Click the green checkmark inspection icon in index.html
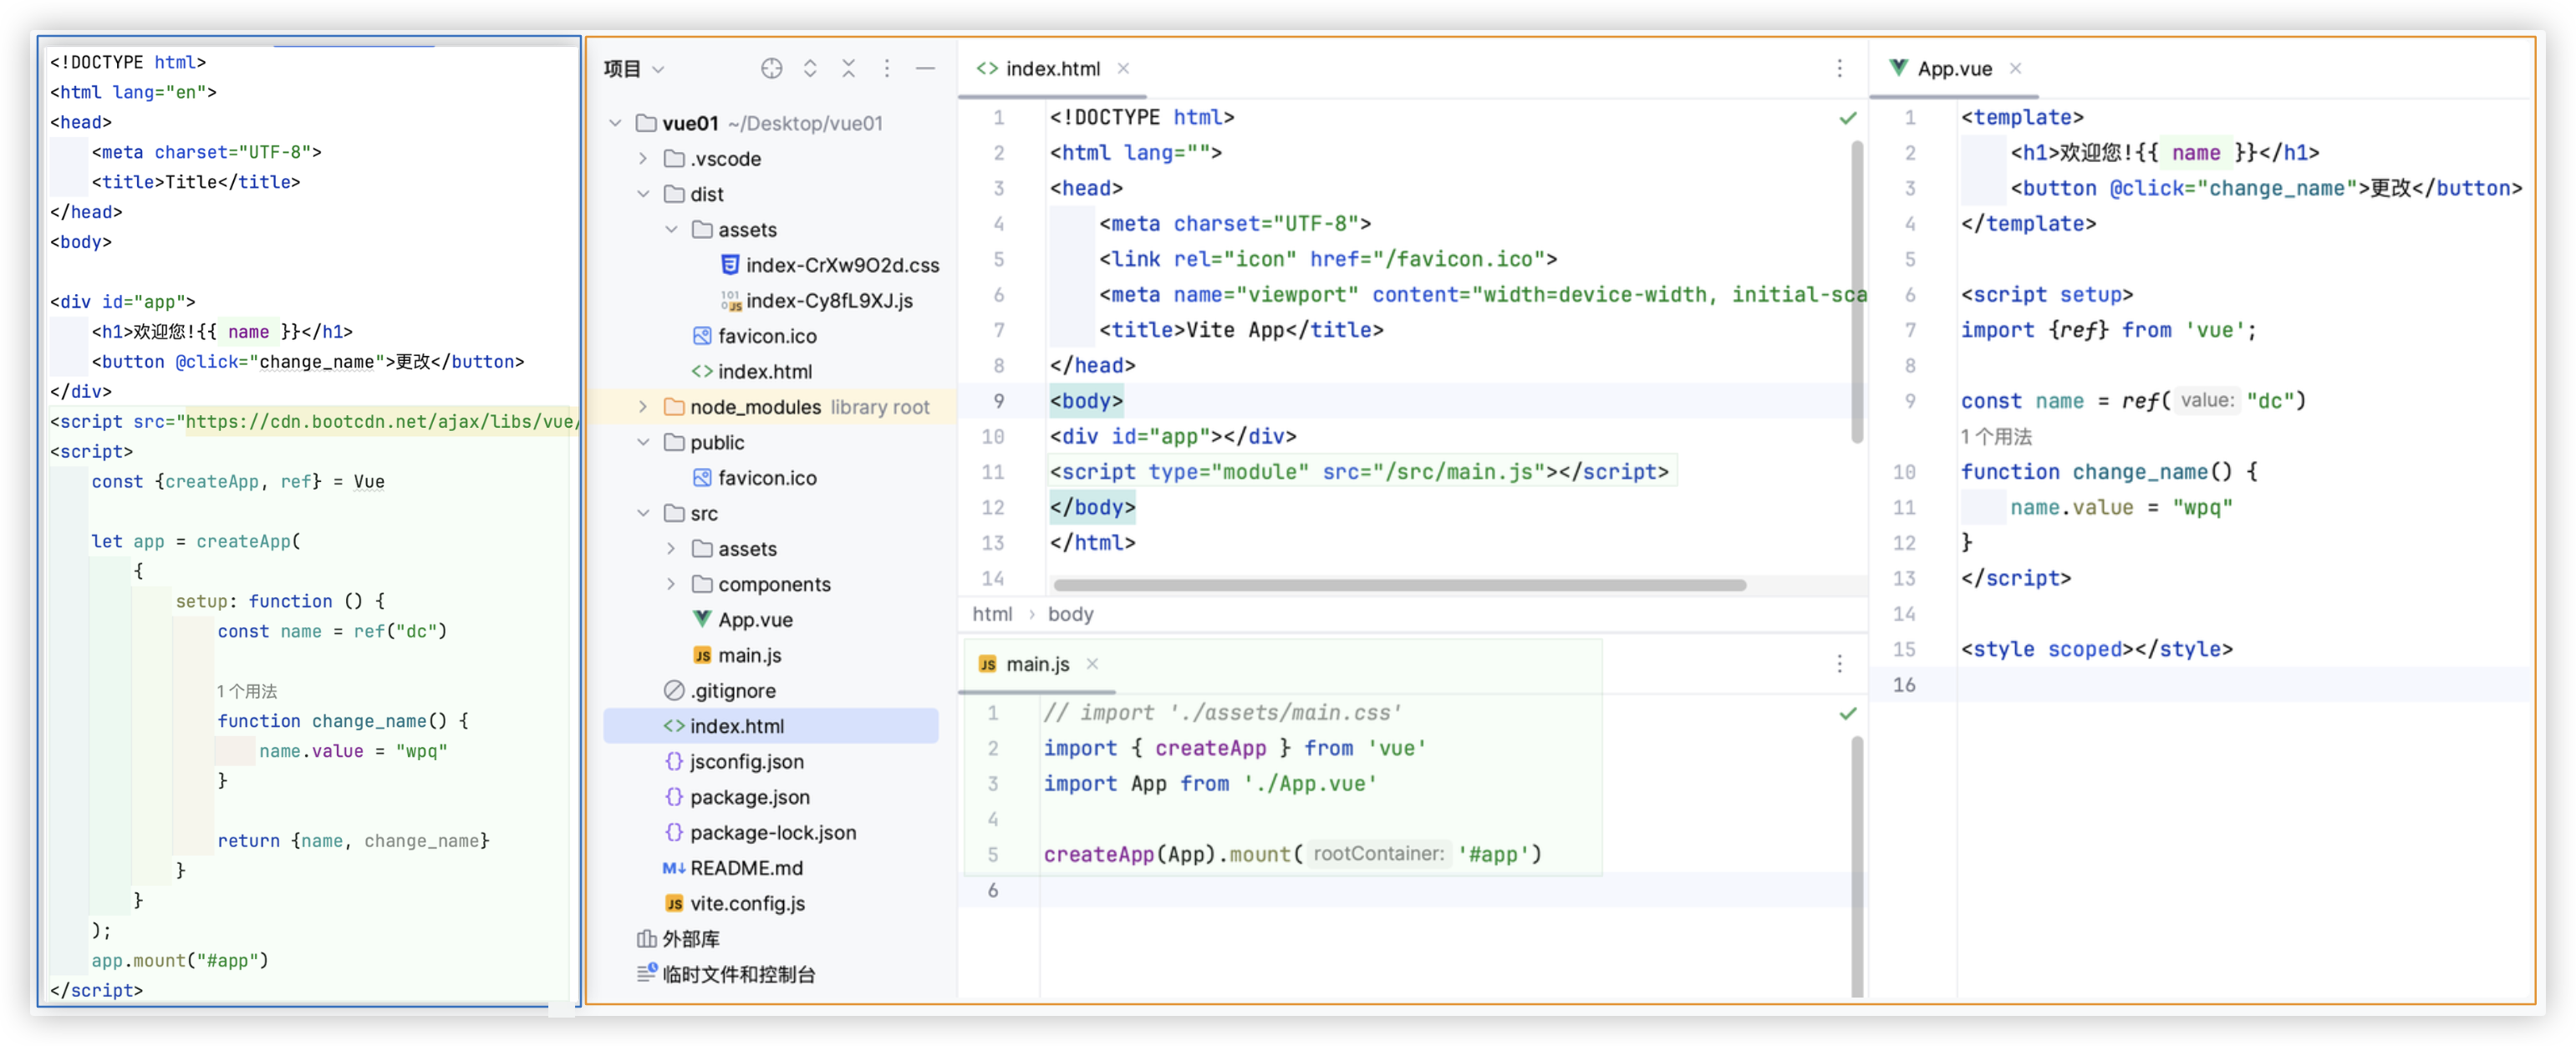Image resolution: width=2576 pixels, height=1046 pixels. coord(1847,118)
